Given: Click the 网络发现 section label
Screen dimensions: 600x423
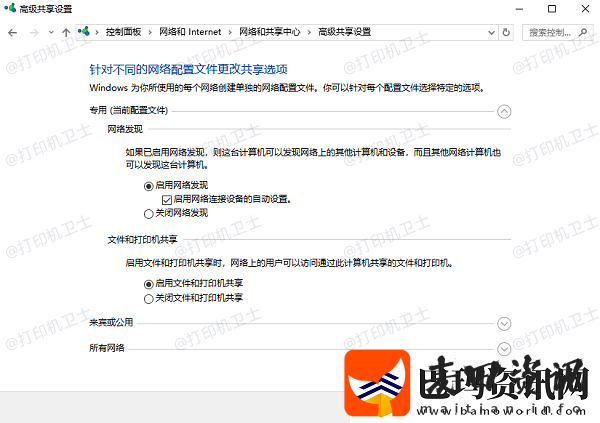Looking at the screenshot, I should [x=125, y=129].
